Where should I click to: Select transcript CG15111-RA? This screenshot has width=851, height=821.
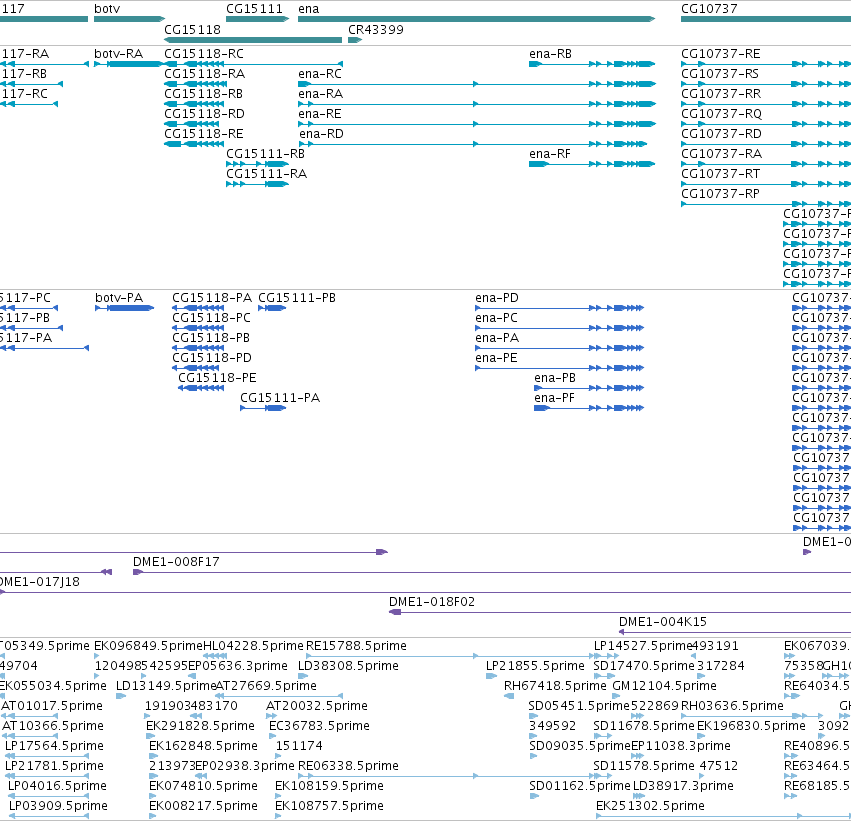pos(266,174)
